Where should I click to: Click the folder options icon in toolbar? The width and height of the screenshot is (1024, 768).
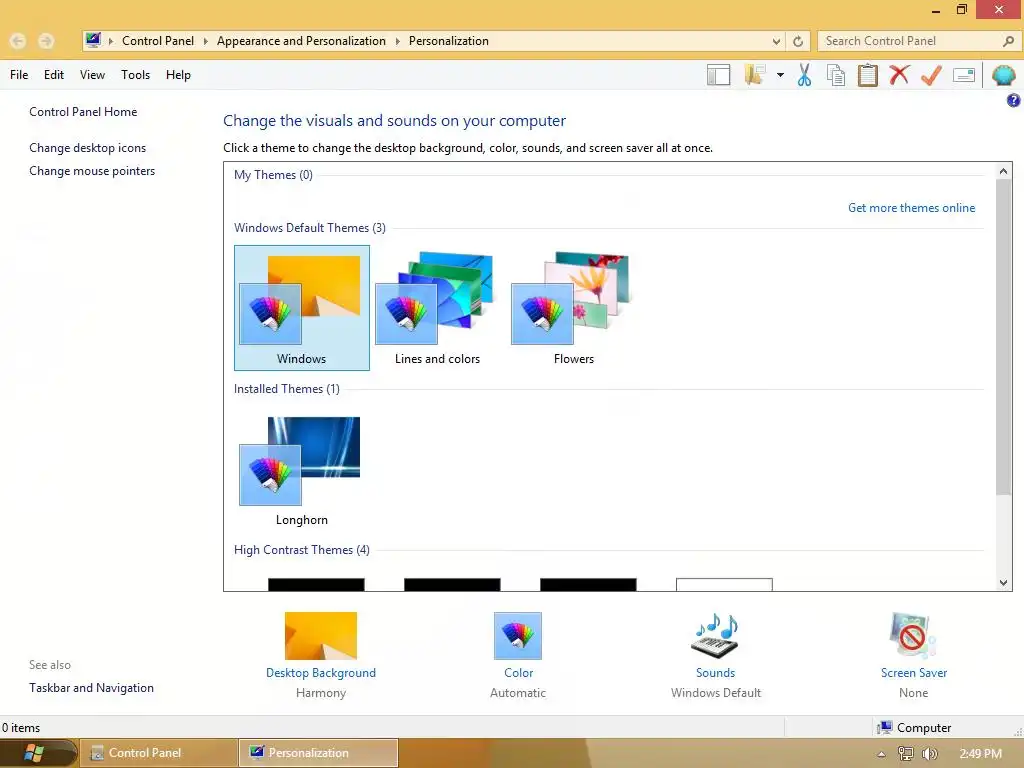coord(754,74)
